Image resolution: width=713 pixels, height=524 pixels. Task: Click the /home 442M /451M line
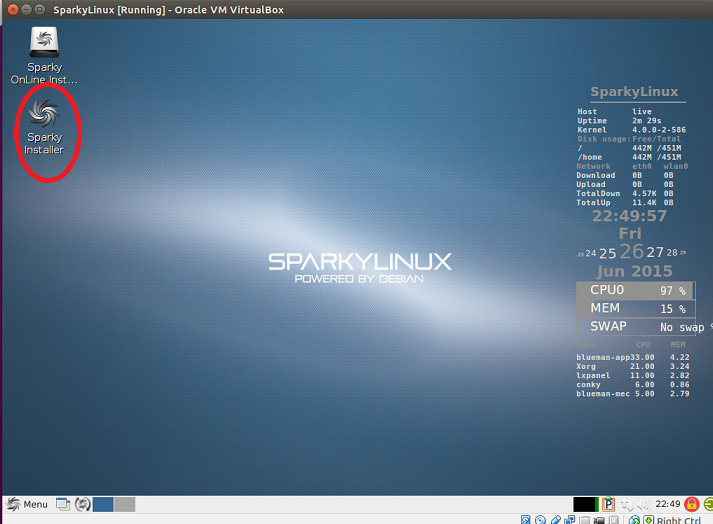point(629,157)
